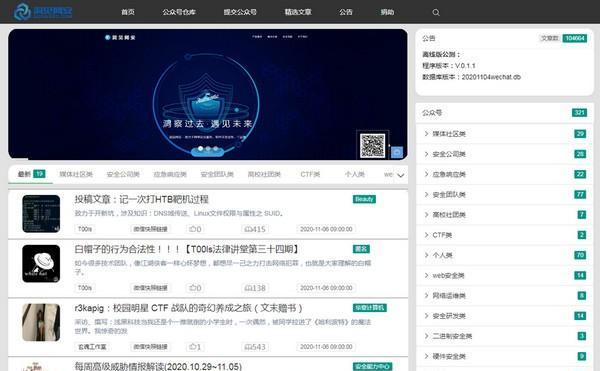Open the r3kapig CTF 战队 article
The image size is (600, 371).
click(x=188, y=308)
